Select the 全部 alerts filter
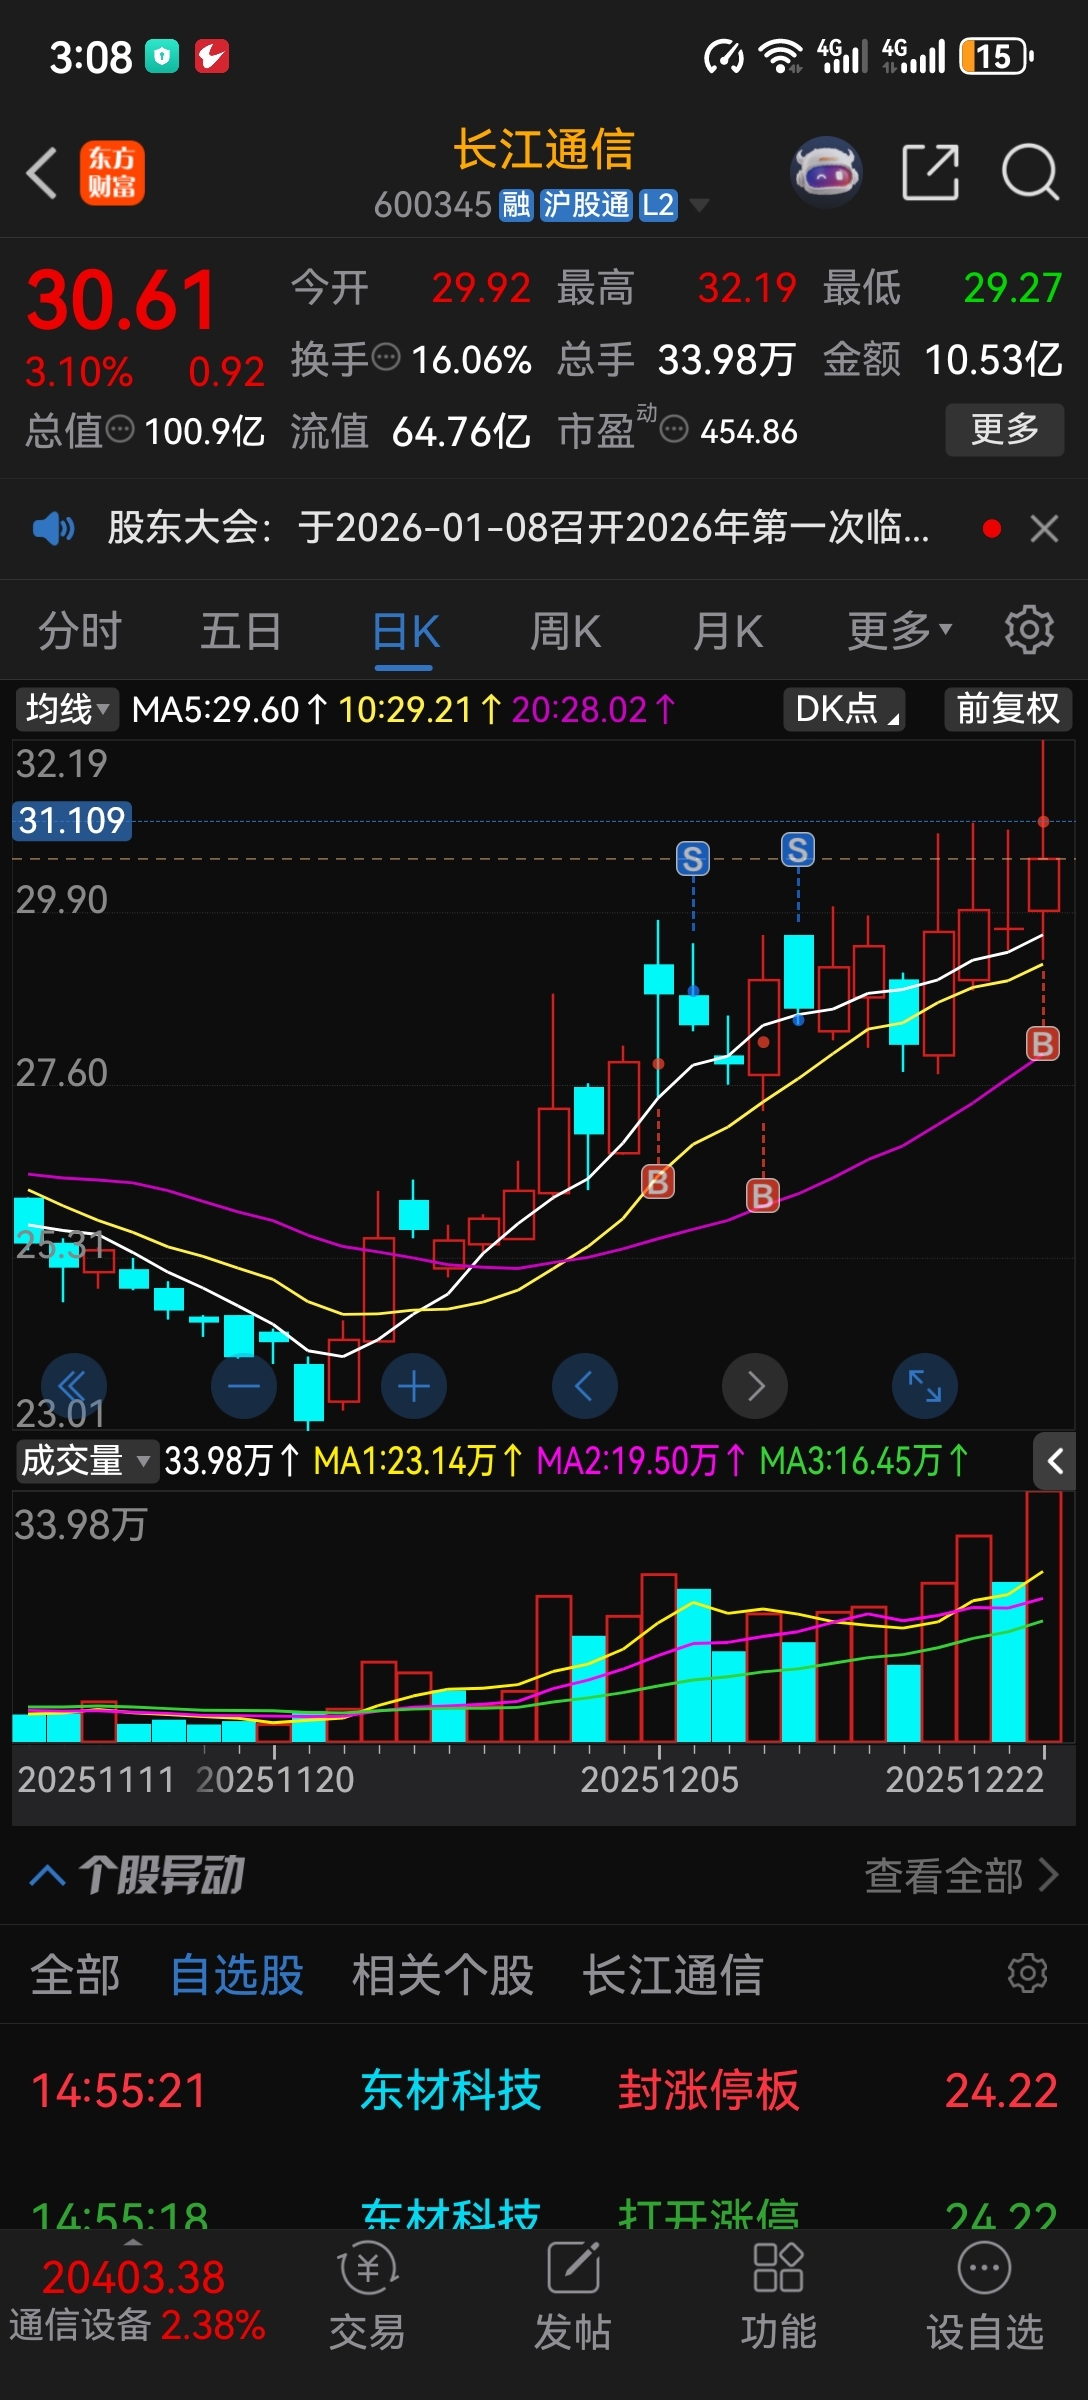The image size is (1088, 2400). tap(75, 1975)
